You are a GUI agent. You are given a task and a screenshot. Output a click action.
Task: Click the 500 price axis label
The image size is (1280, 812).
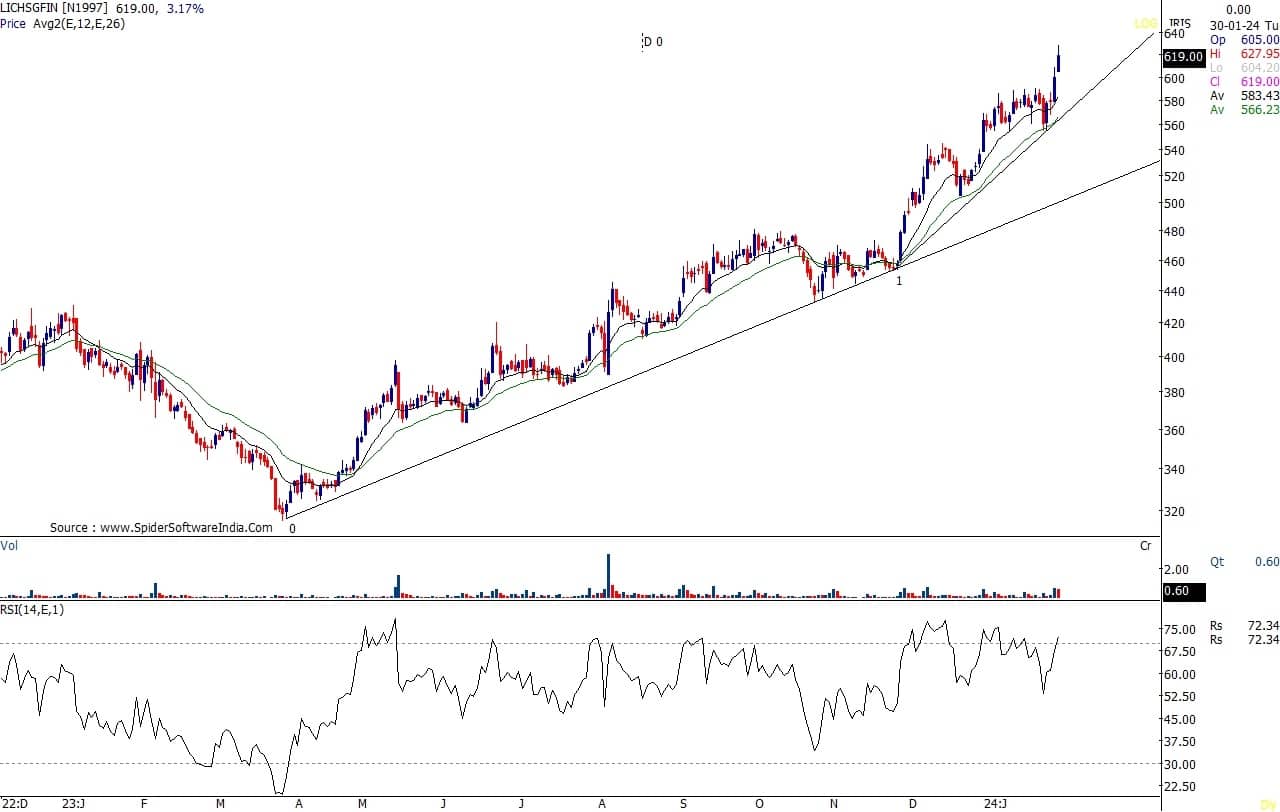point(1174,203)
